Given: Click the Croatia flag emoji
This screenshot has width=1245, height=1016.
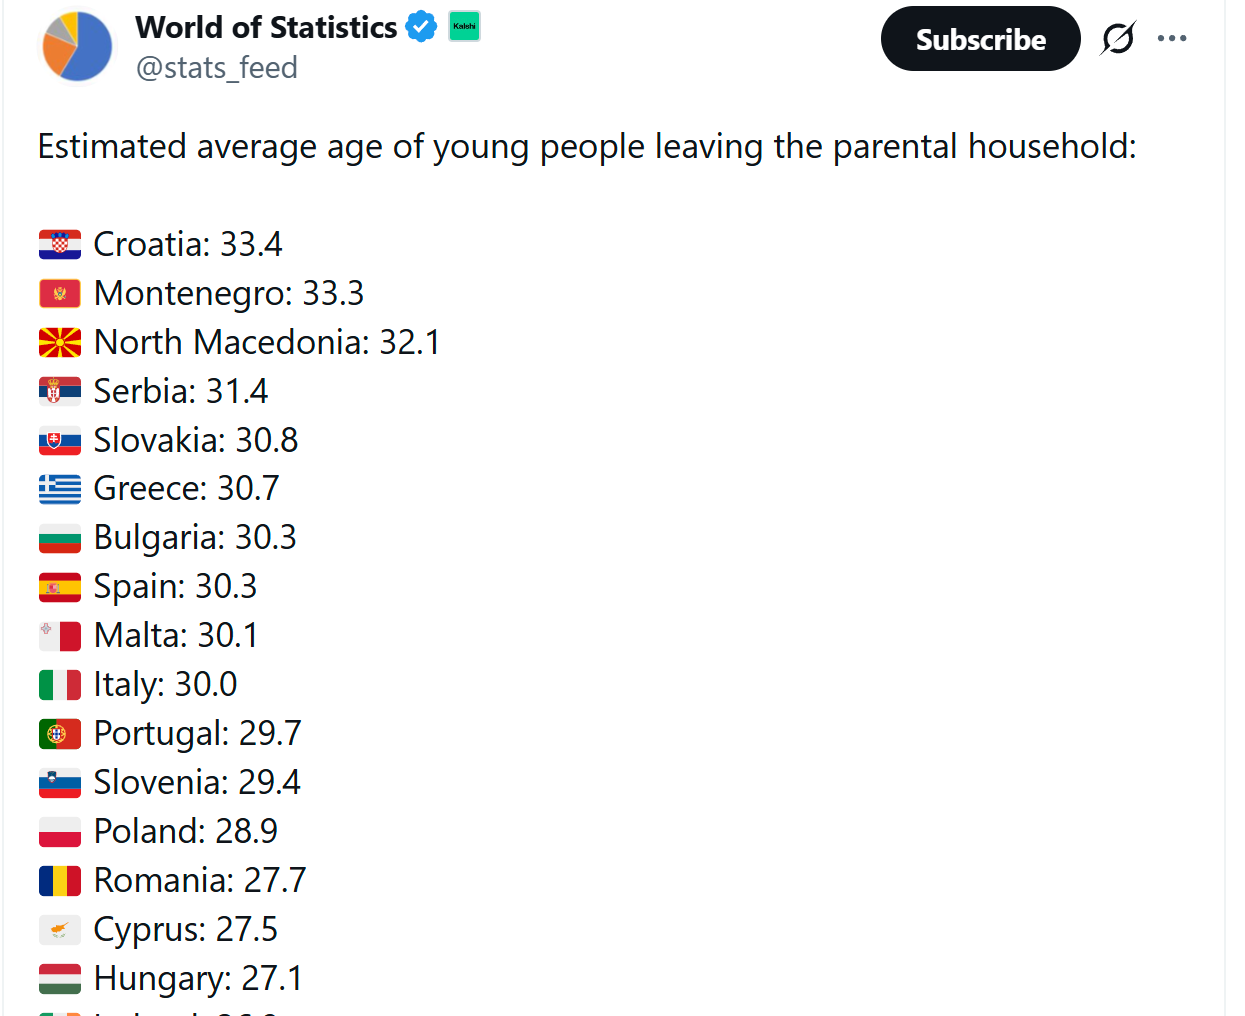Looking at the screenshot, I should tap(60, 244).
